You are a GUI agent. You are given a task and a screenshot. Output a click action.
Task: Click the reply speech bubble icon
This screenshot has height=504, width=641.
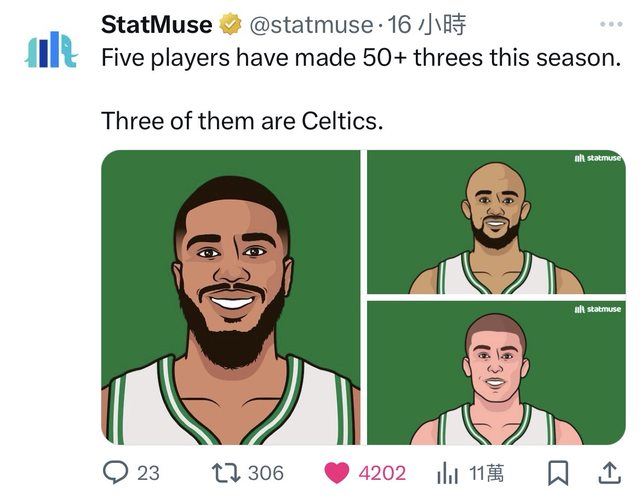pyautogui.click(x=116, y=472)
